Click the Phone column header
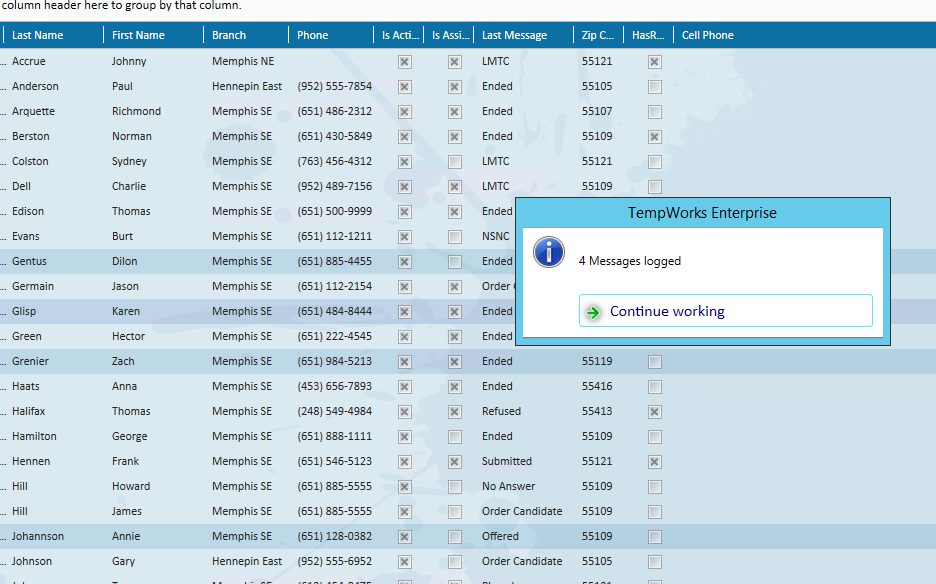 [x=312, y=35]
